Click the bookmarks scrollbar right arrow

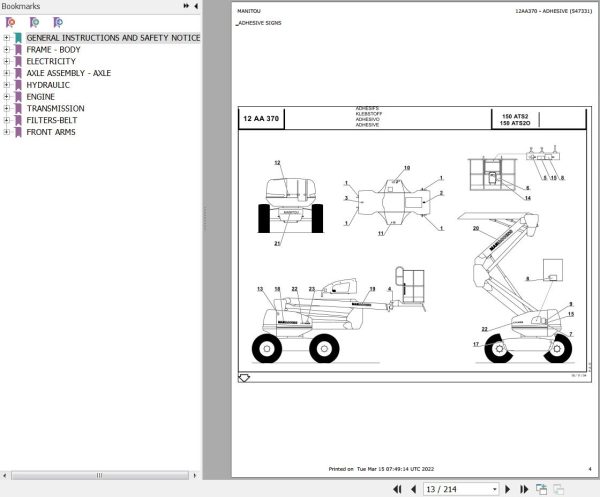pos(195,476)
